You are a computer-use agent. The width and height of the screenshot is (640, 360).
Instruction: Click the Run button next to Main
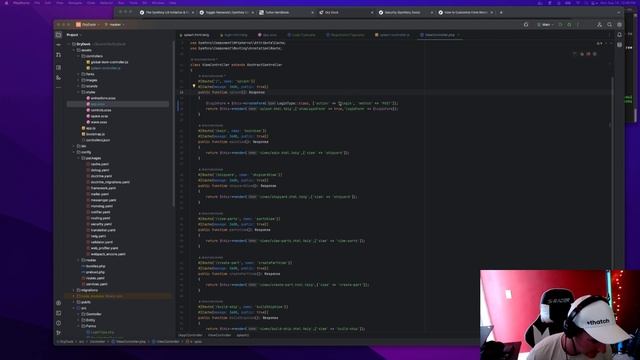tap(560, 25)
